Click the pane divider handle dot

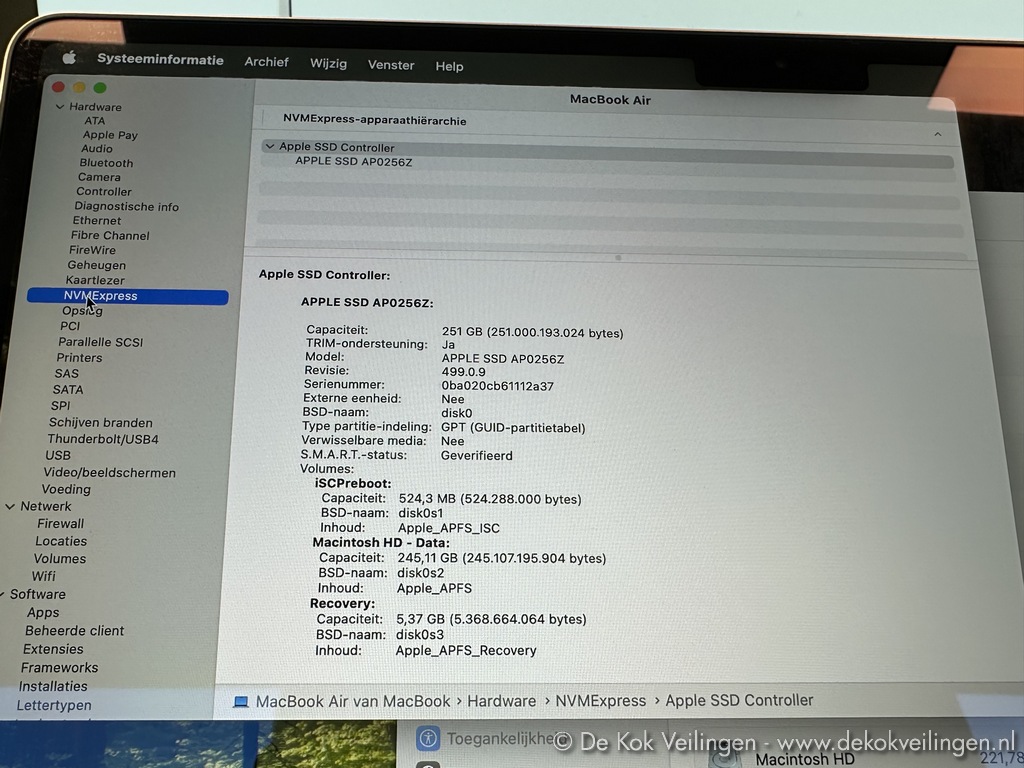pos(618,257)
